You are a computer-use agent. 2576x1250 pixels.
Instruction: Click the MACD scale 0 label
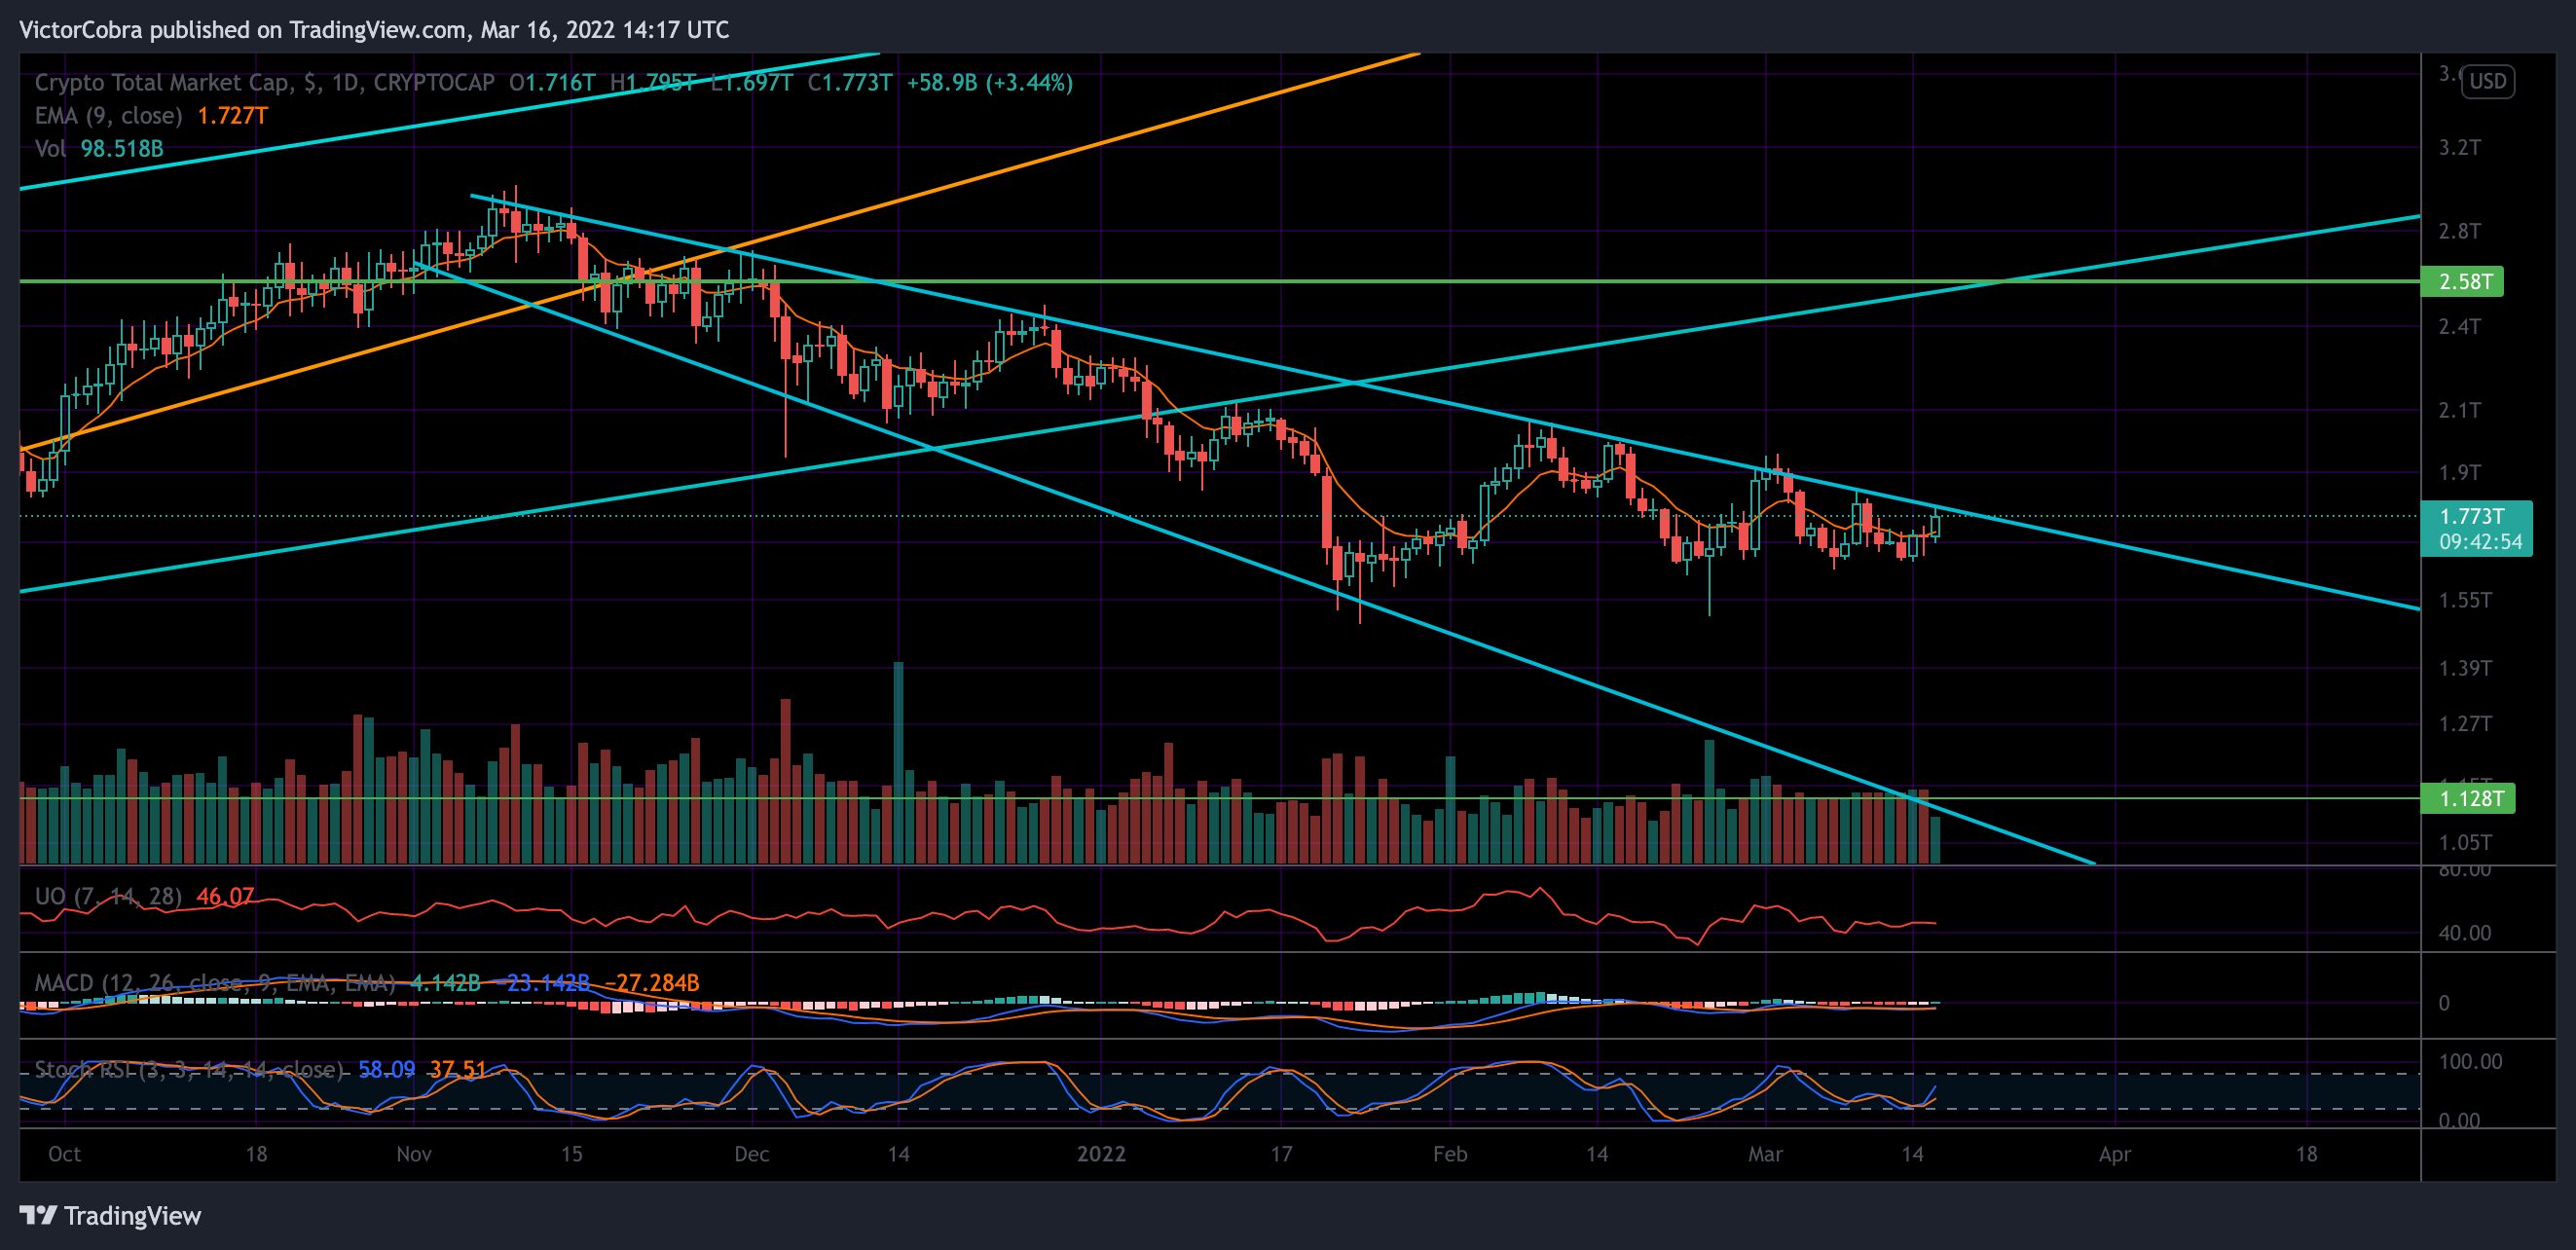coord(2444,1003)
